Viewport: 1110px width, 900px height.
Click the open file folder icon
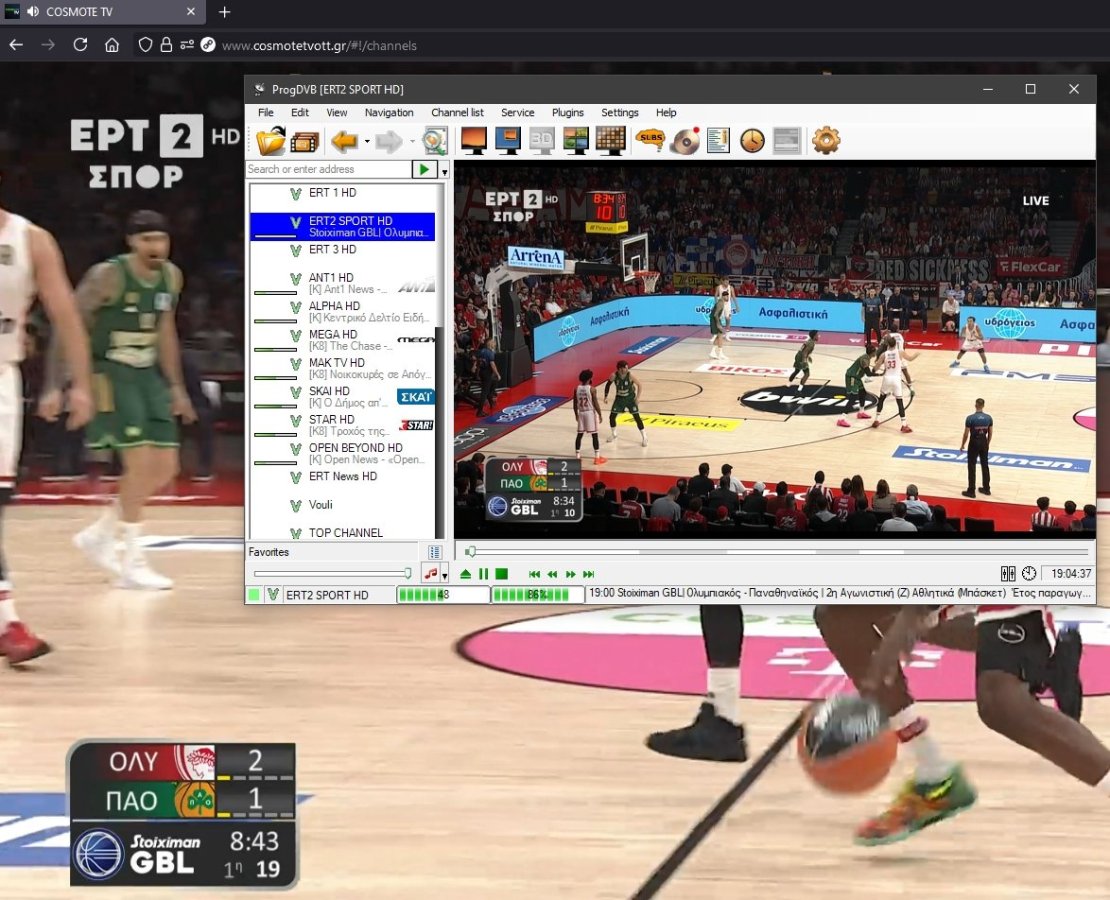tap(270, 141)
